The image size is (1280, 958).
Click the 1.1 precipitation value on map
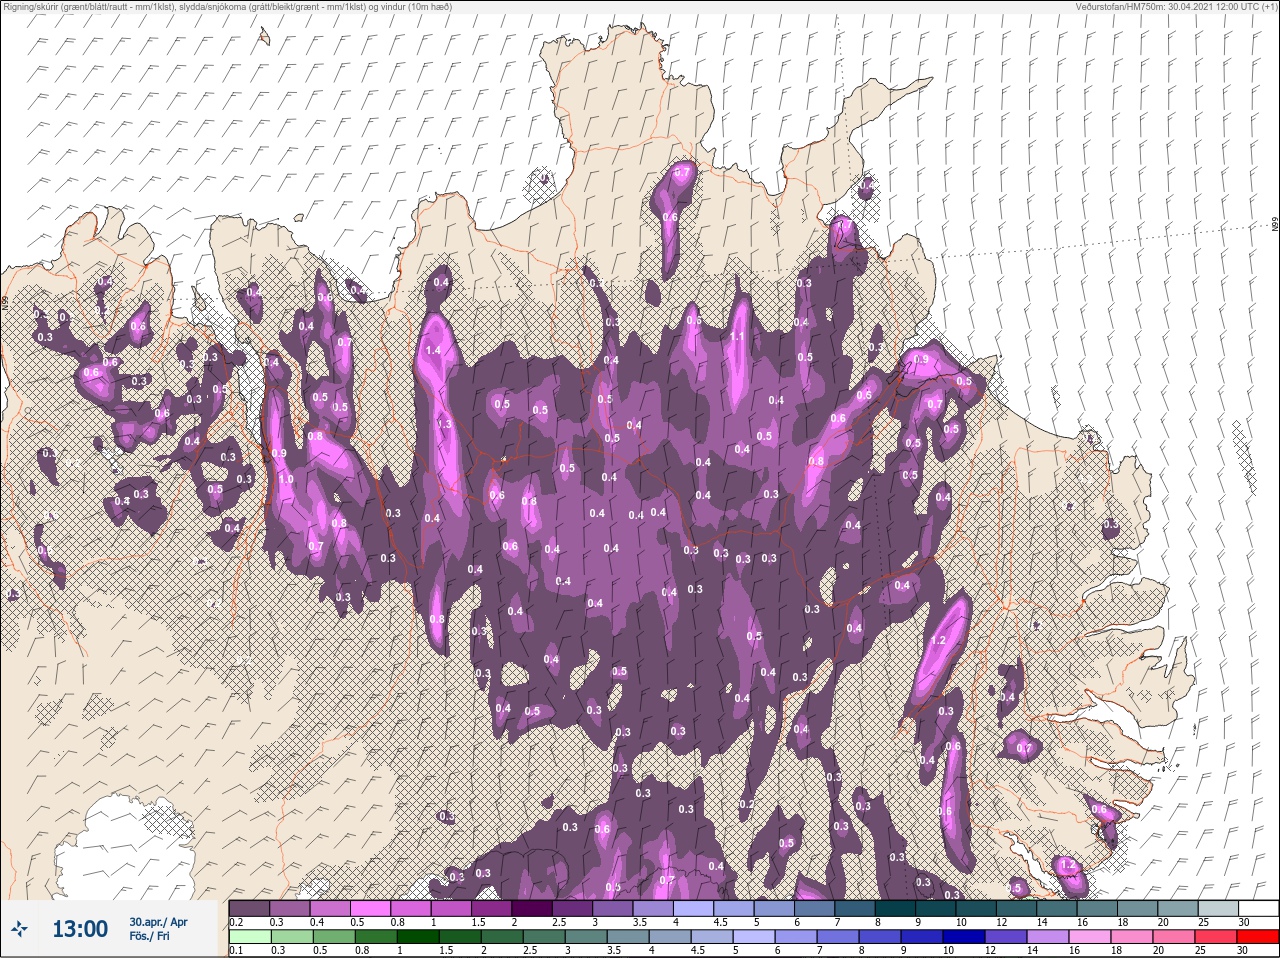point(737,337)
